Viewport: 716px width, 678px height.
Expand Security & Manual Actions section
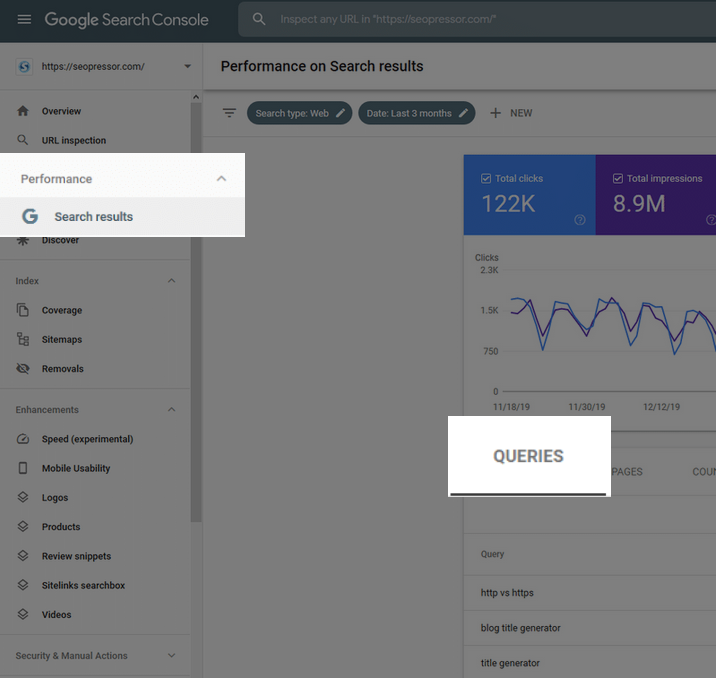pyautogui.click(x=172, y=655)
